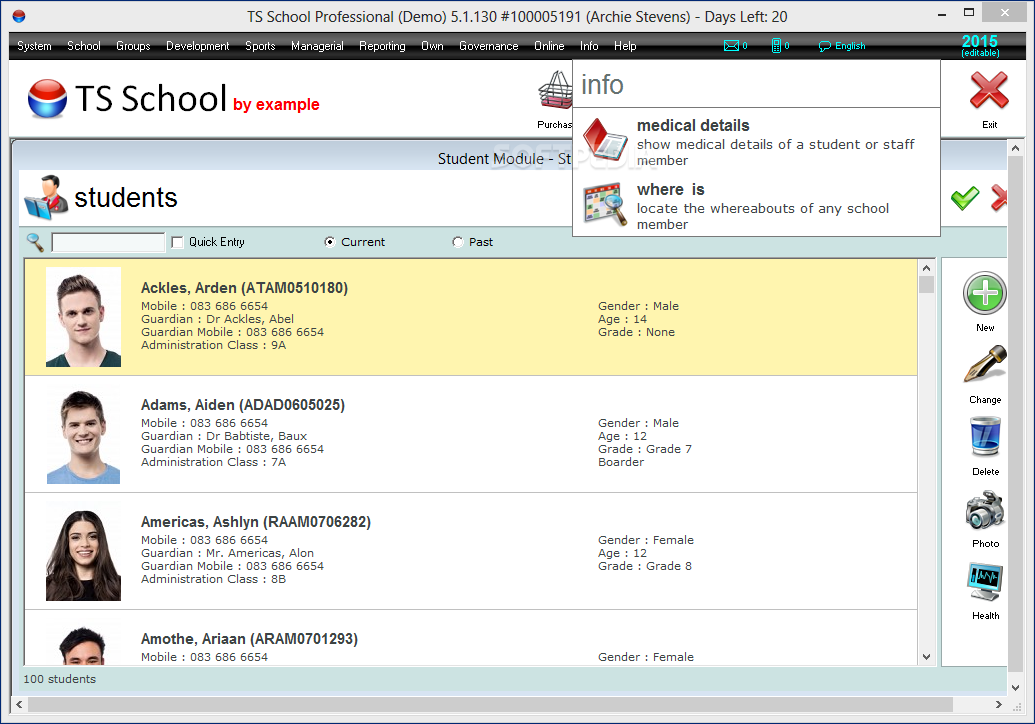The width and height of the screenshot is (1035, 724).
Task: Click the where is magnifier icon
Action: pos(605,205)
